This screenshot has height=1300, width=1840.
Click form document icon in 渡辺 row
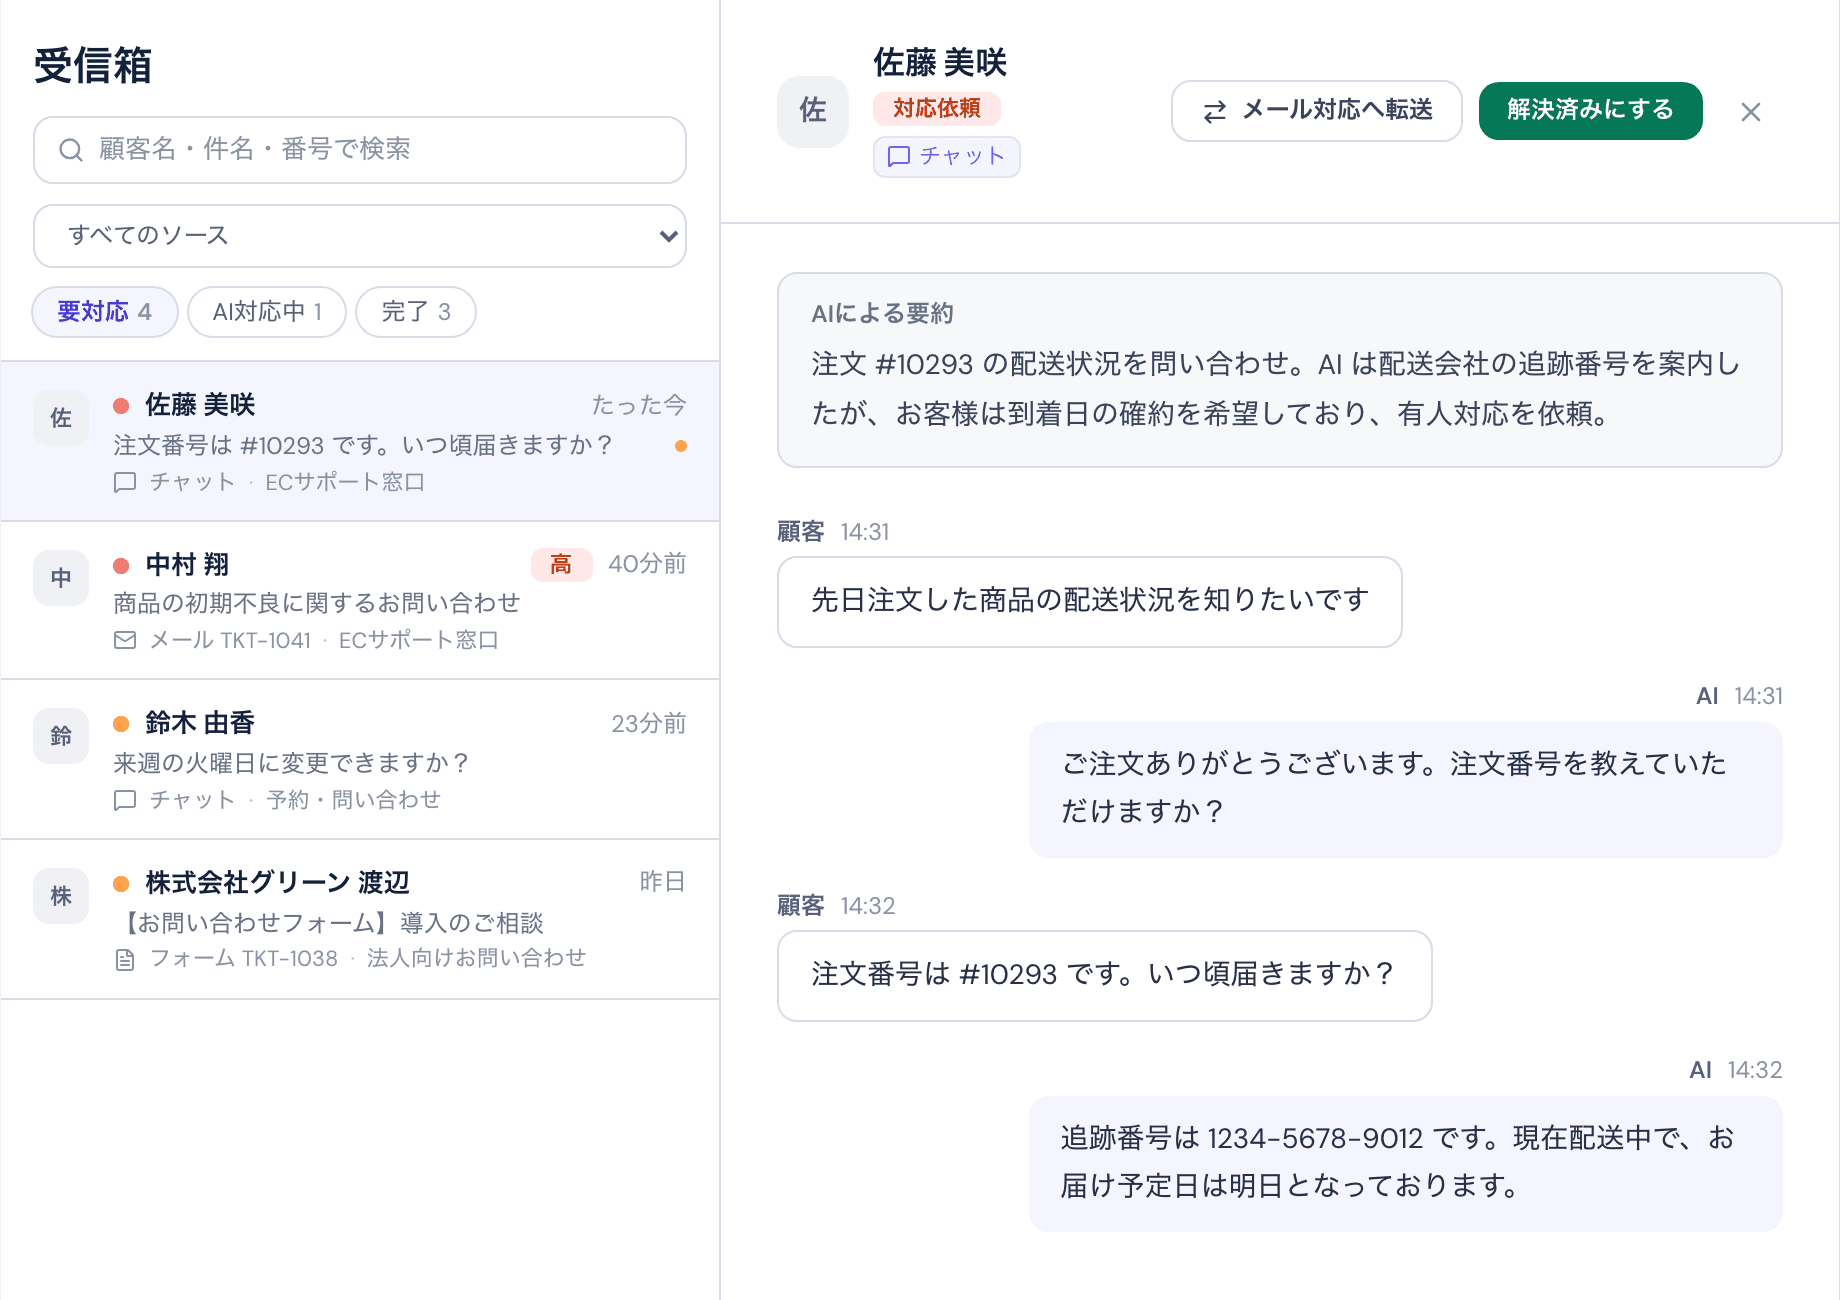(x=125, y=959)
